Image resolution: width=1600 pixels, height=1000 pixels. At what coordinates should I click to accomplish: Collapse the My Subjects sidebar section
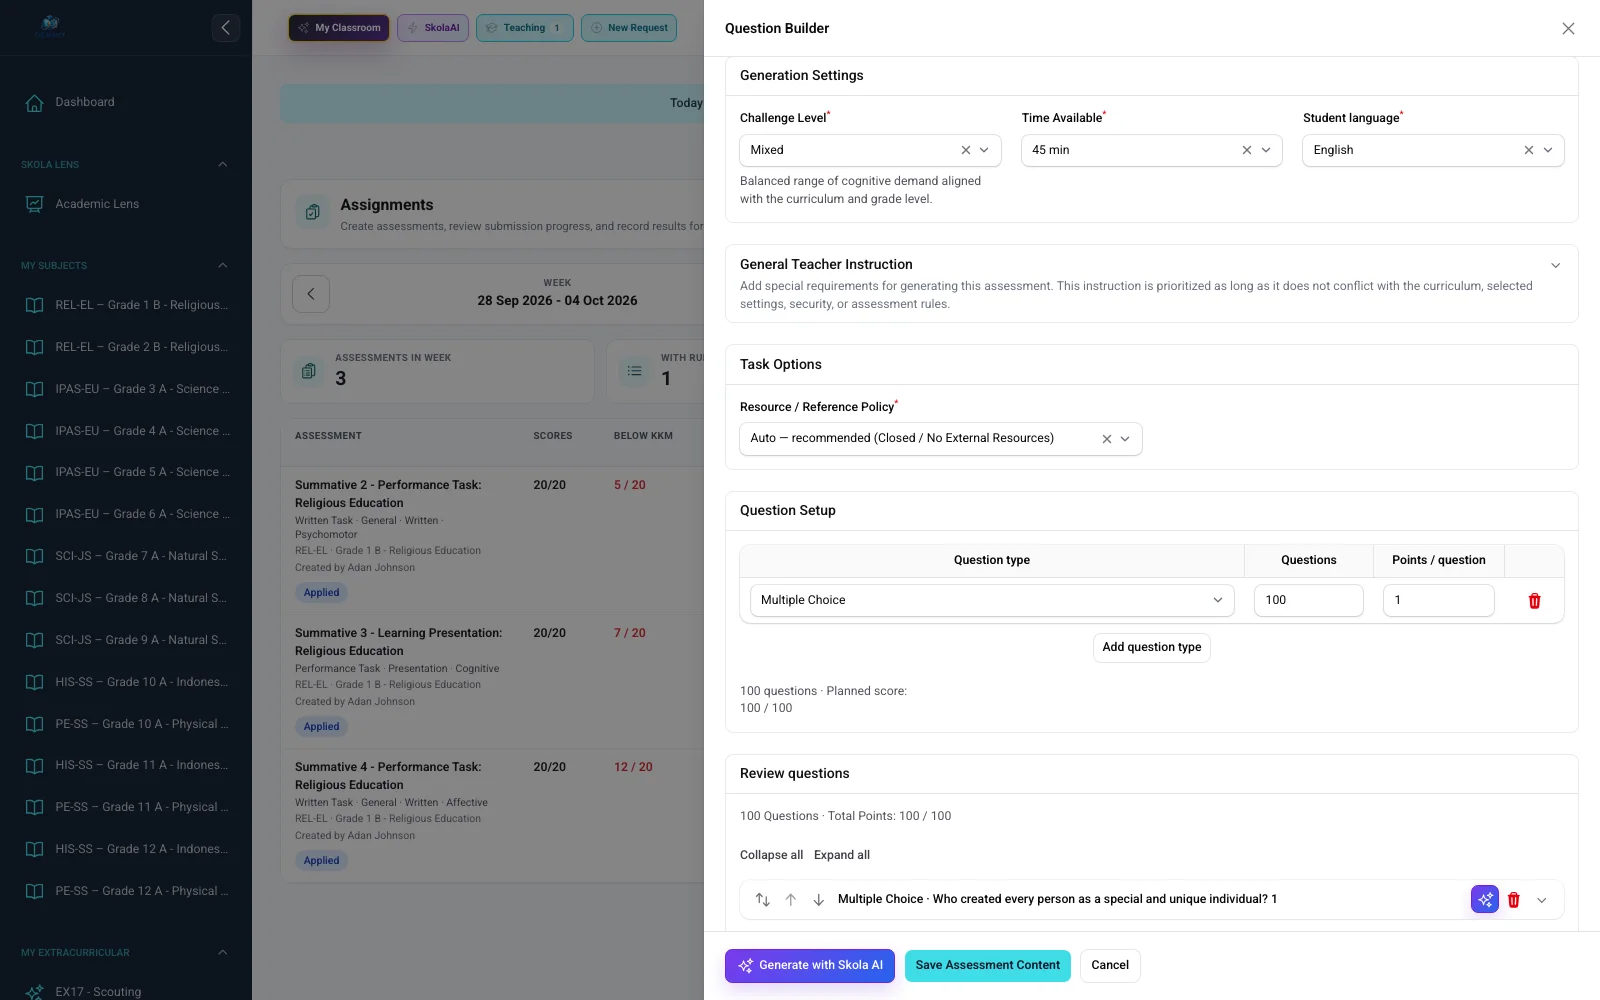(222, 265)
